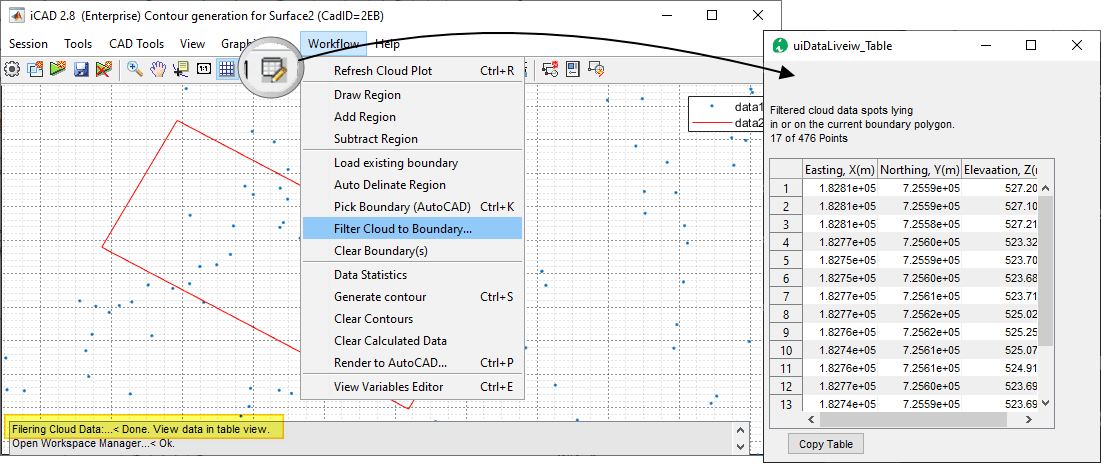The image size is (1104, 475).
Task: Choose Clear Boundary(s)
Action: point(413,251)
